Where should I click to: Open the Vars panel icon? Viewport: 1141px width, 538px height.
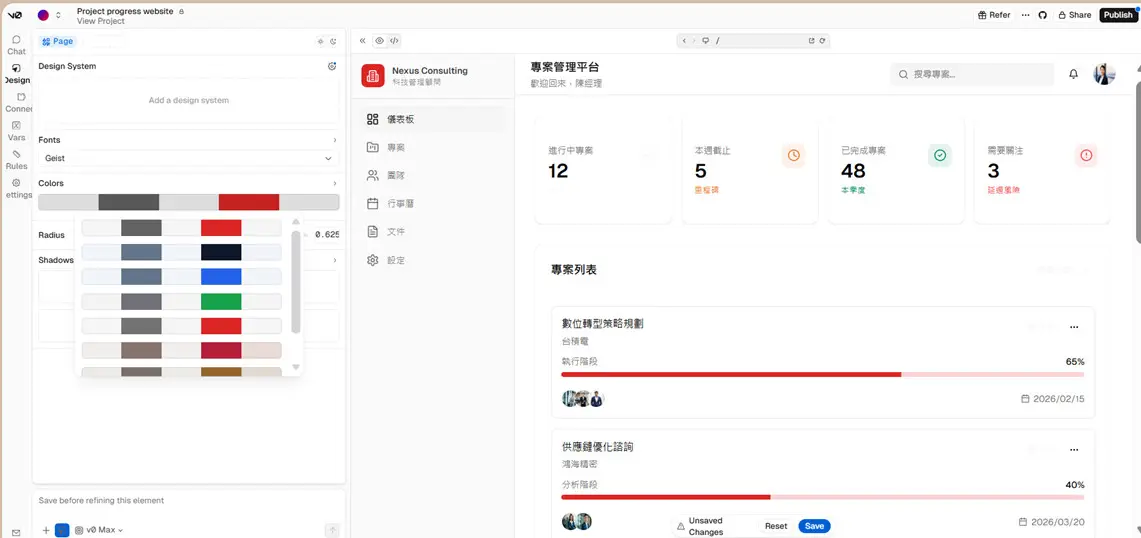click(x=16, y=125)
